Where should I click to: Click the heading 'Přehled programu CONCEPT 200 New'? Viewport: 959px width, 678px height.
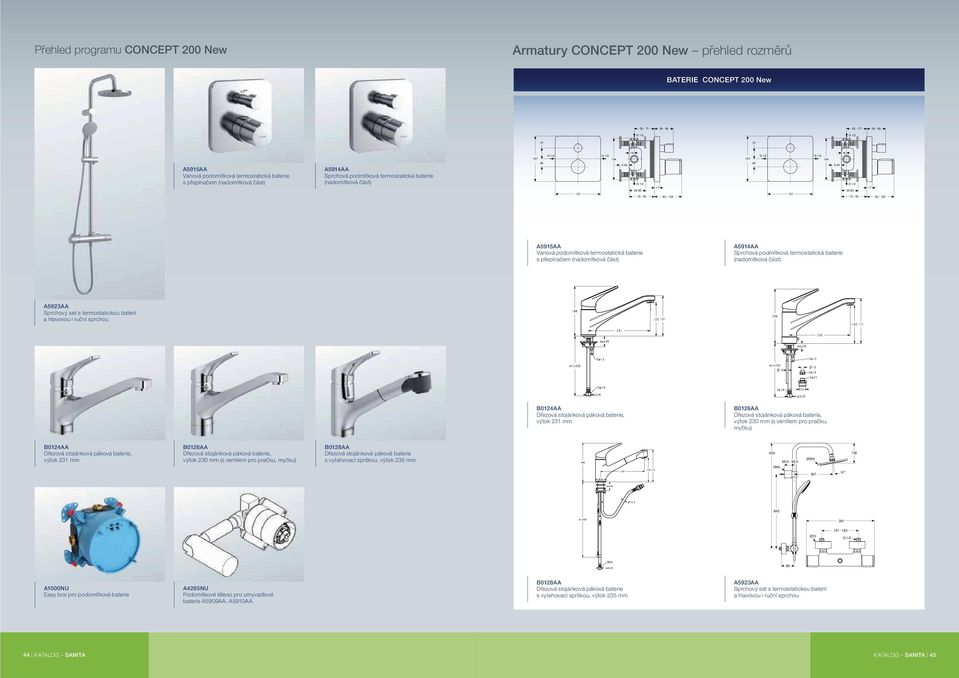pos(131,50)
